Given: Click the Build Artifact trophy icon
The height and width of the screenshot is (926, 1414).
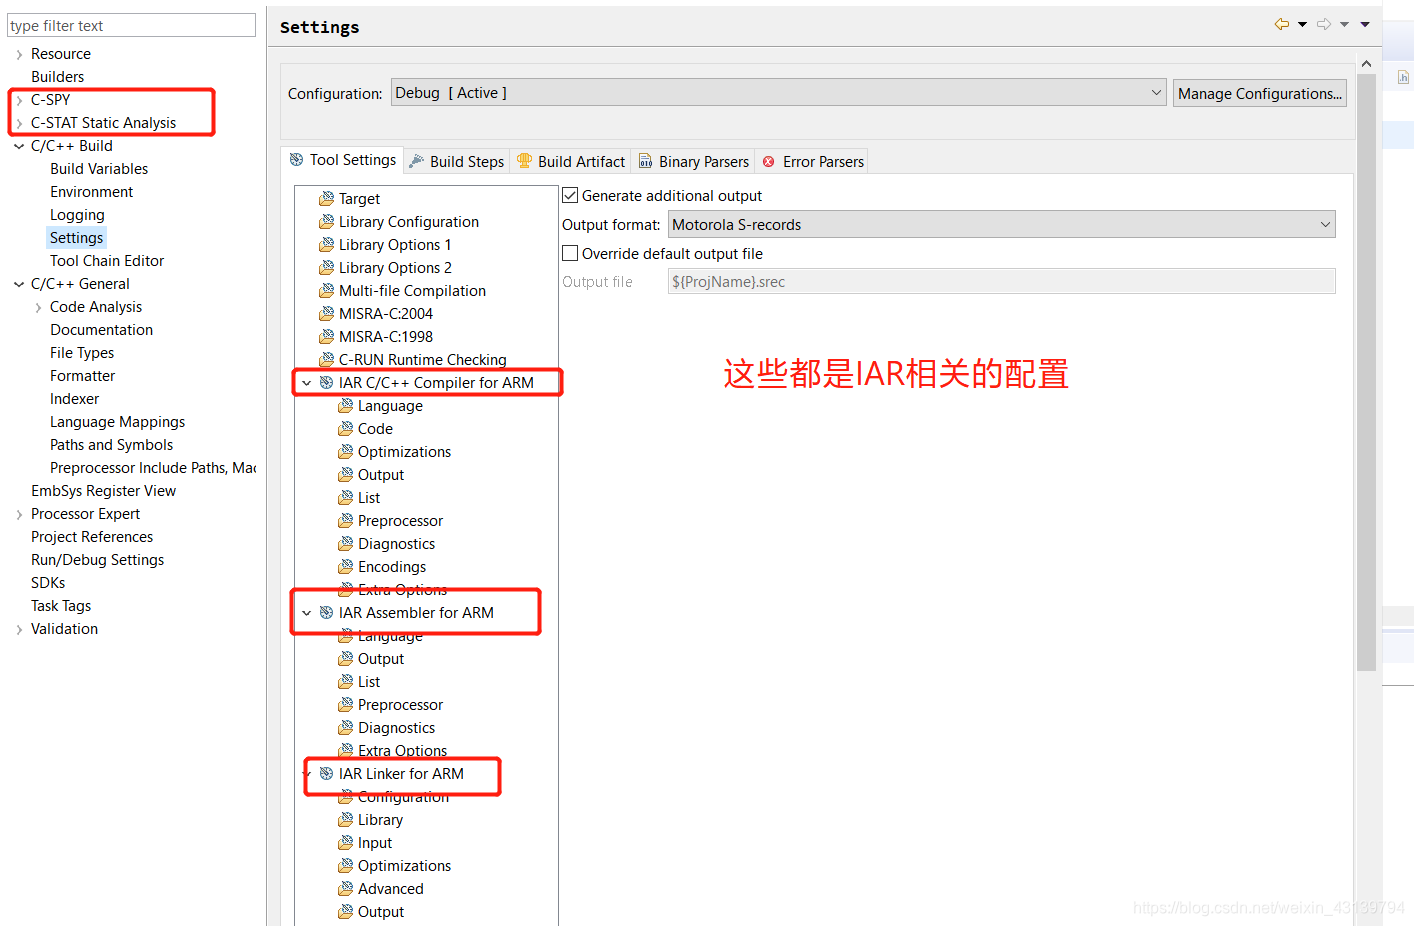Looking at the screenshot, I should [x=524, y=161].
